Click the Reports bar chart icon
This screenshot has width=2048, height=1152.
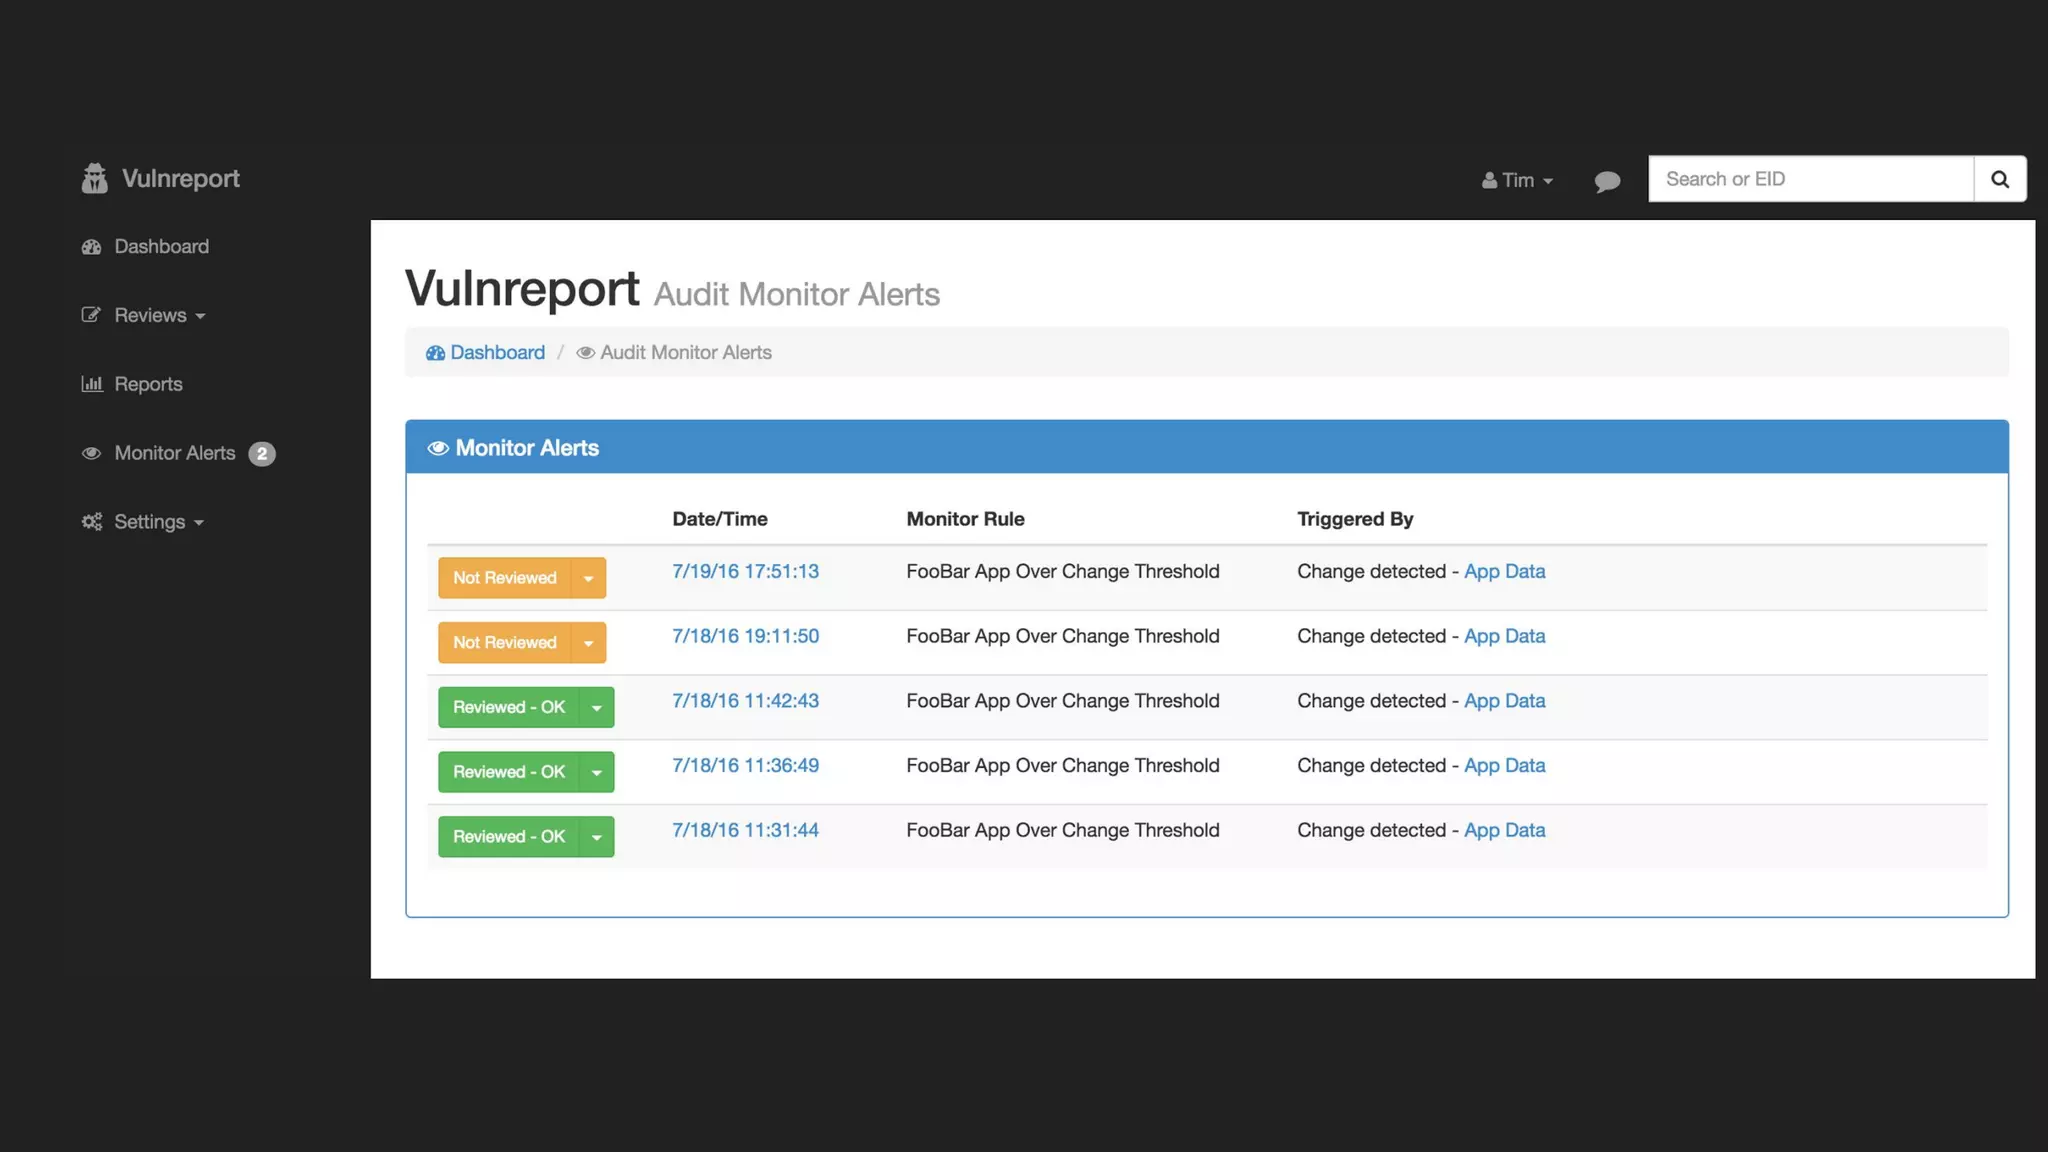click(x=92, y=384)
